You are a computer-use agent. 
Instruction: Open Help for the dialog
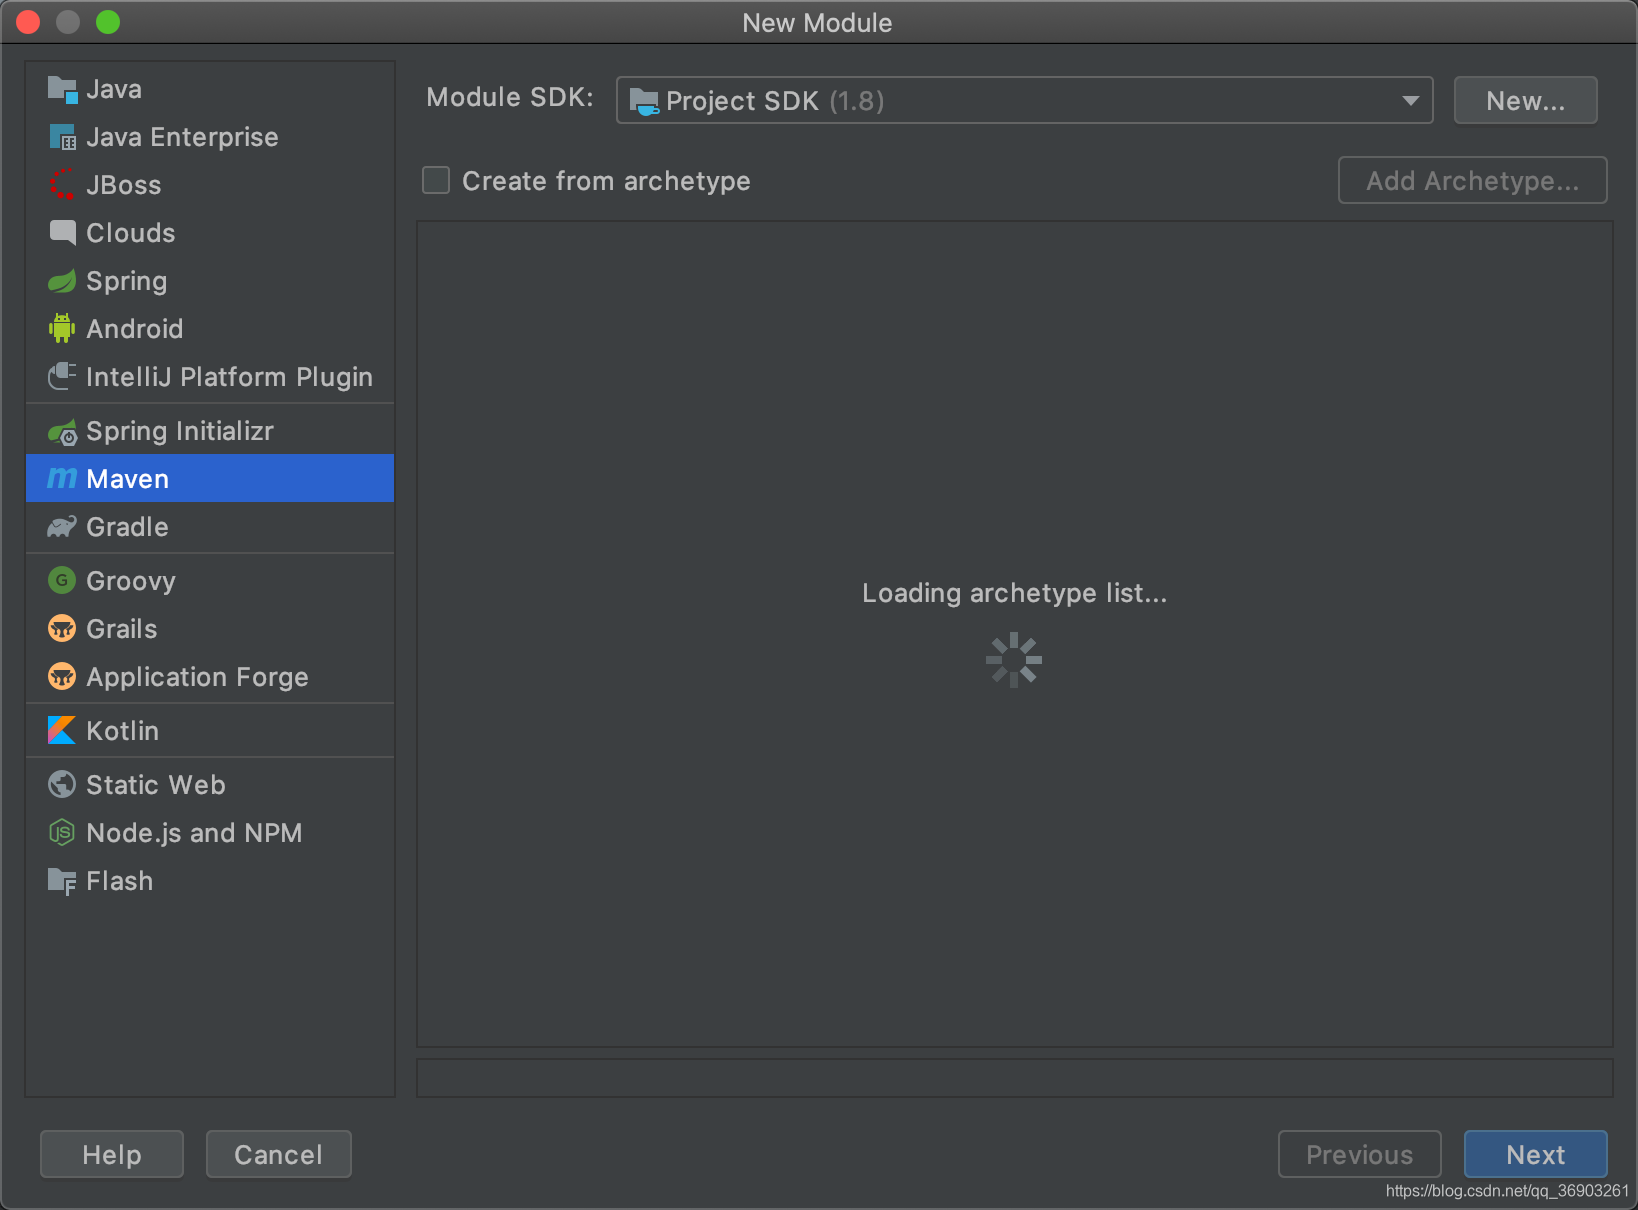point(112,1154)
